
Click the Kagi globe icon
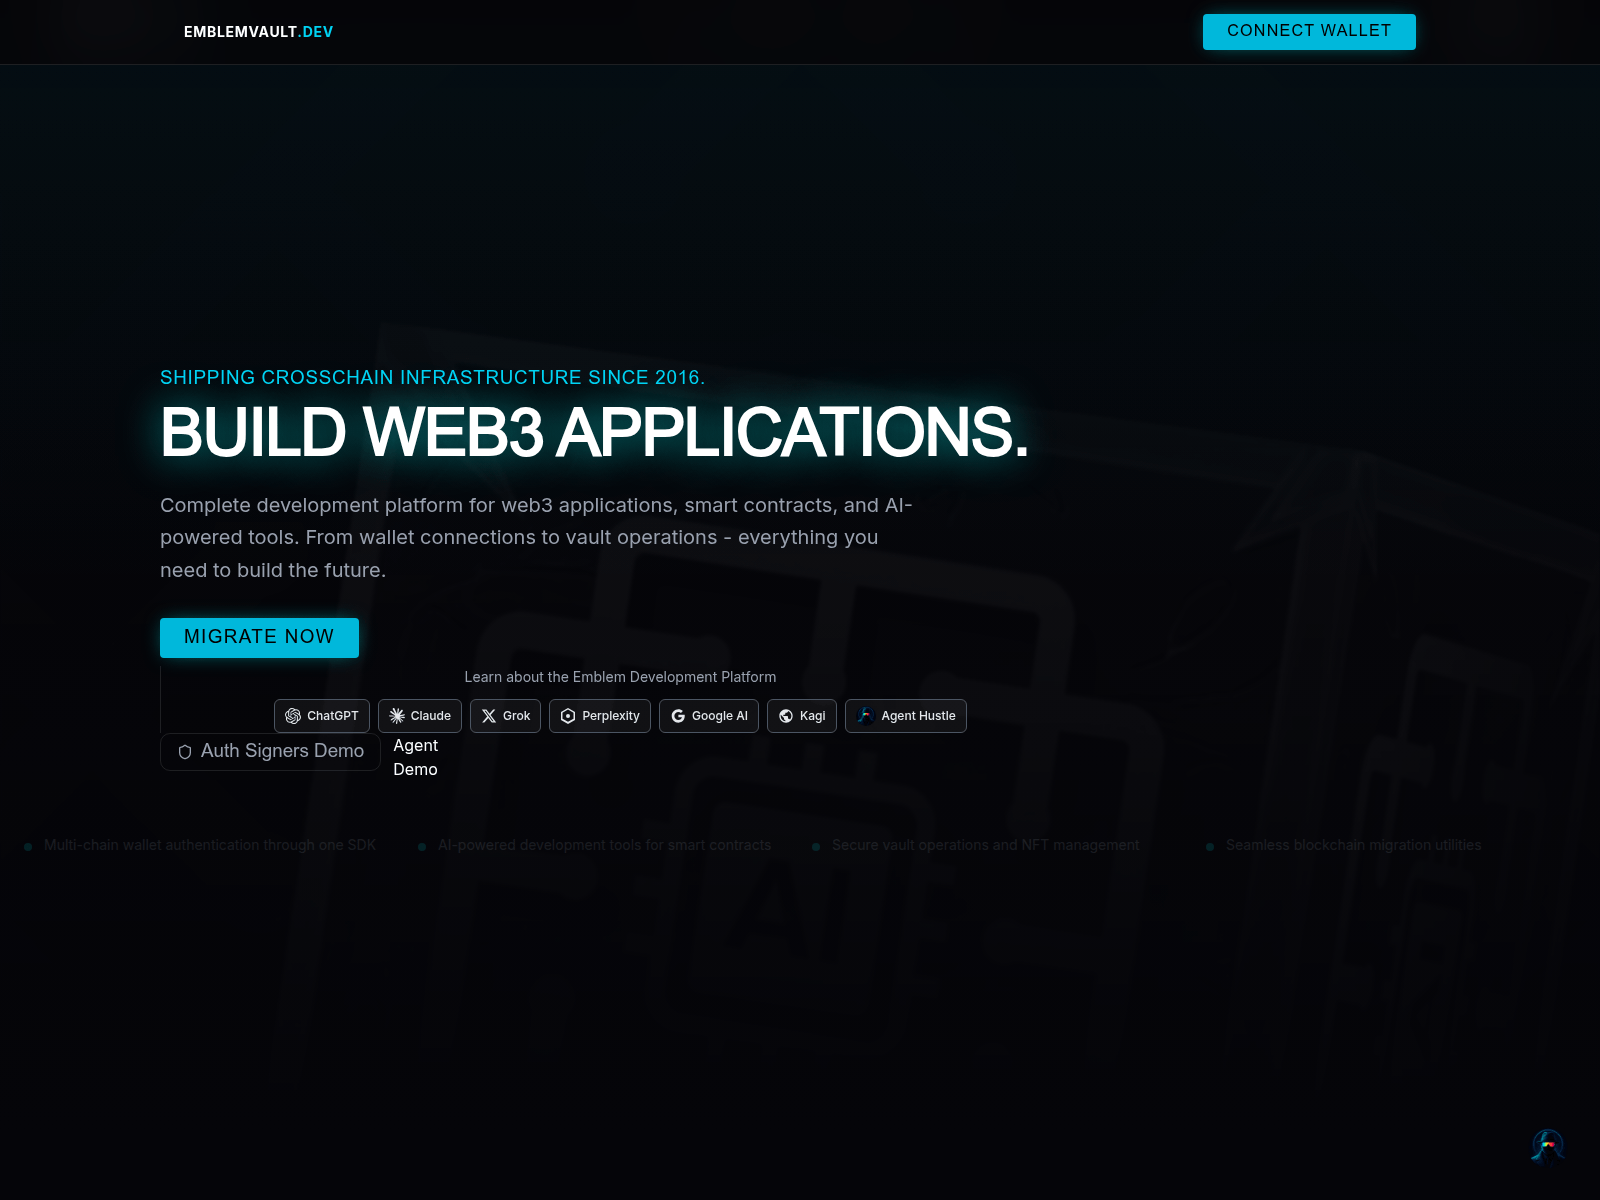pos(786,716)
